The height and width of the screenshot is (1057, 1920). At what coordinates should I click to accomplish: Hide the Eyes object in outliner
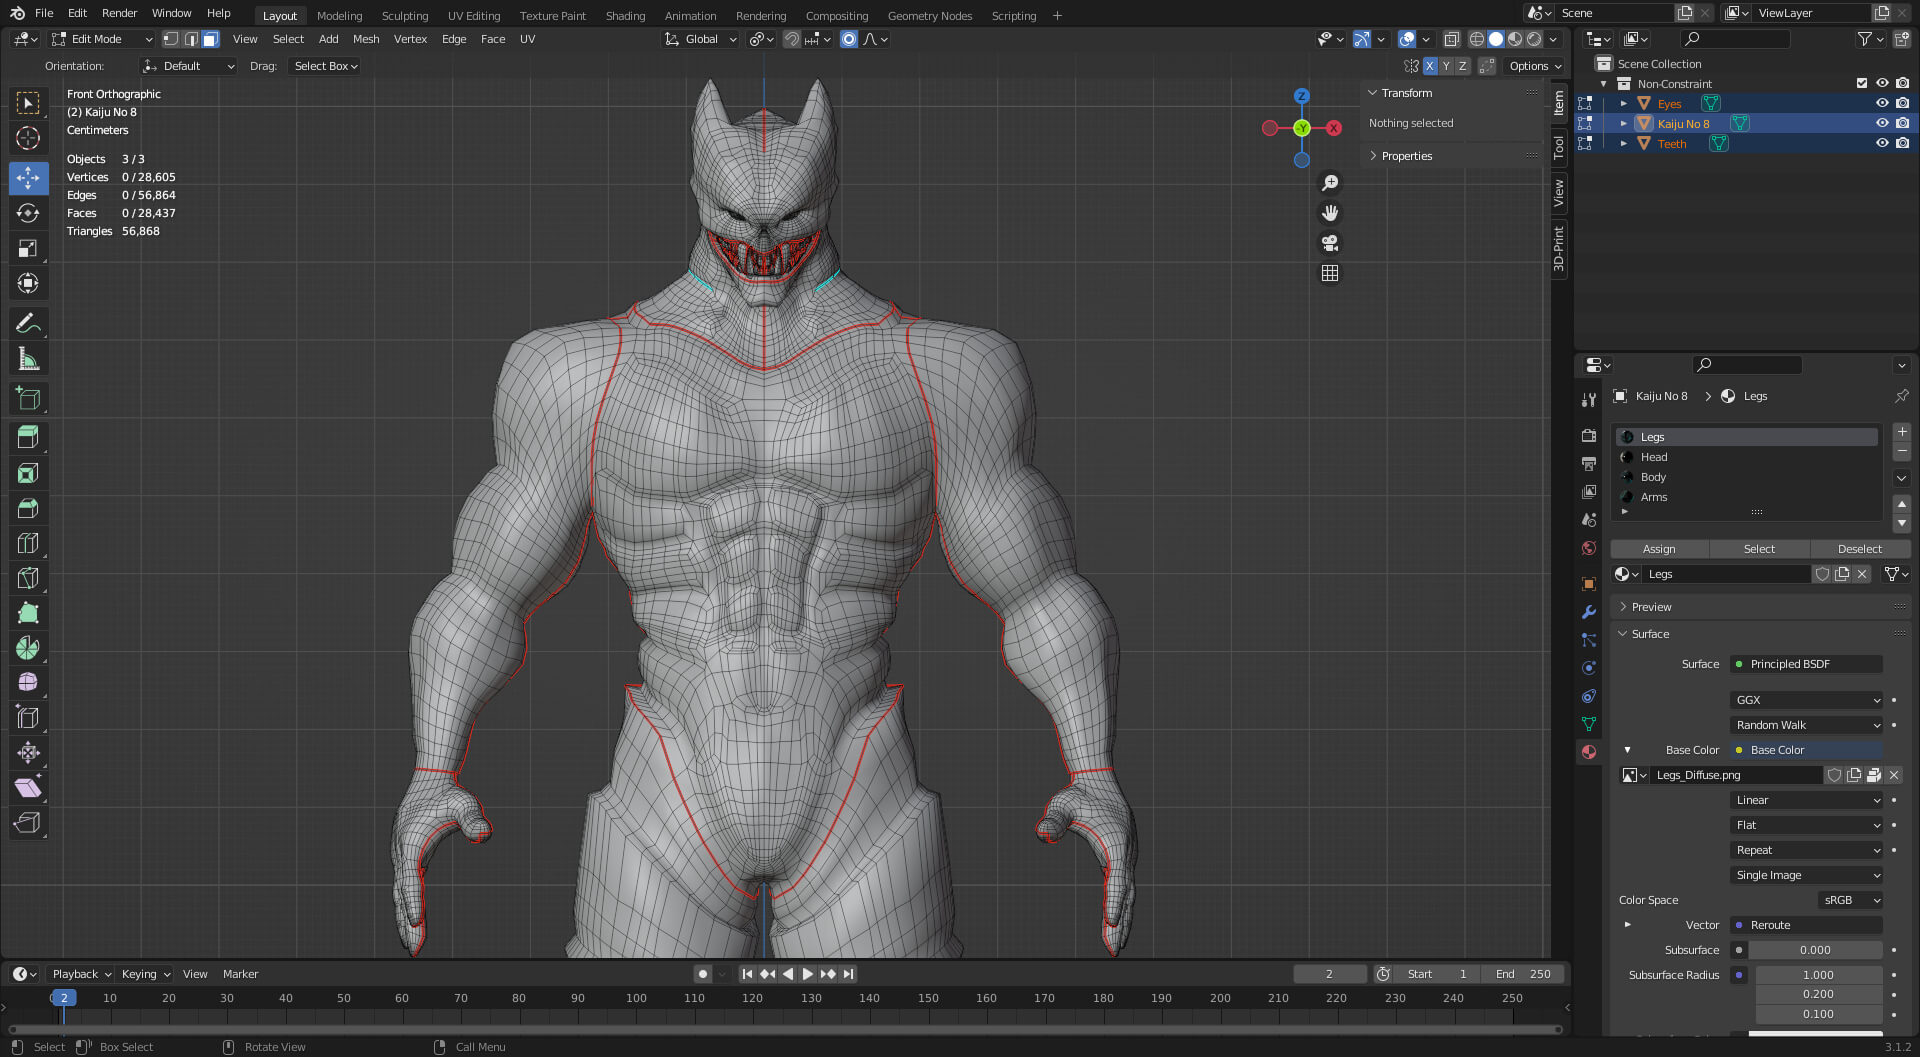(1882, 103)
